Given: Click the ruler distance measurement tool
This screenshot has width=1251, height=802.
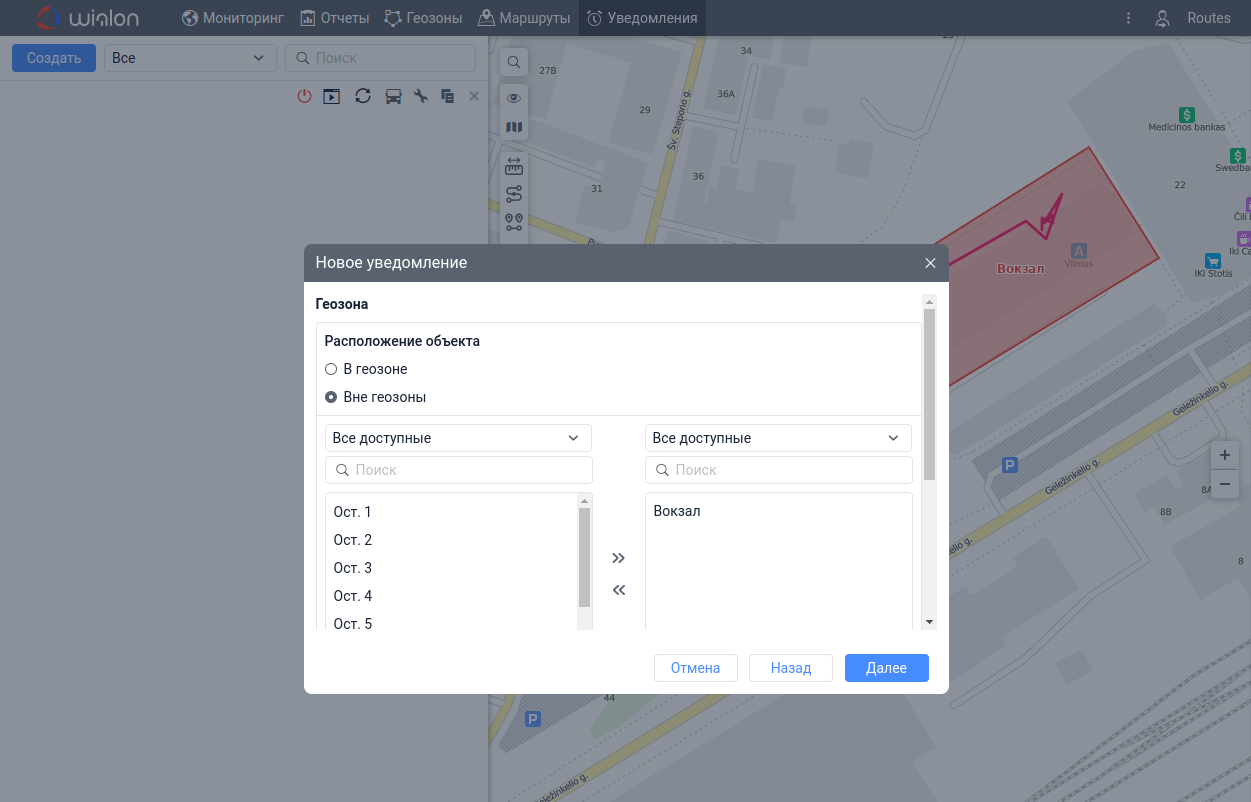Looking at the screenshot, I should [514, 166].
